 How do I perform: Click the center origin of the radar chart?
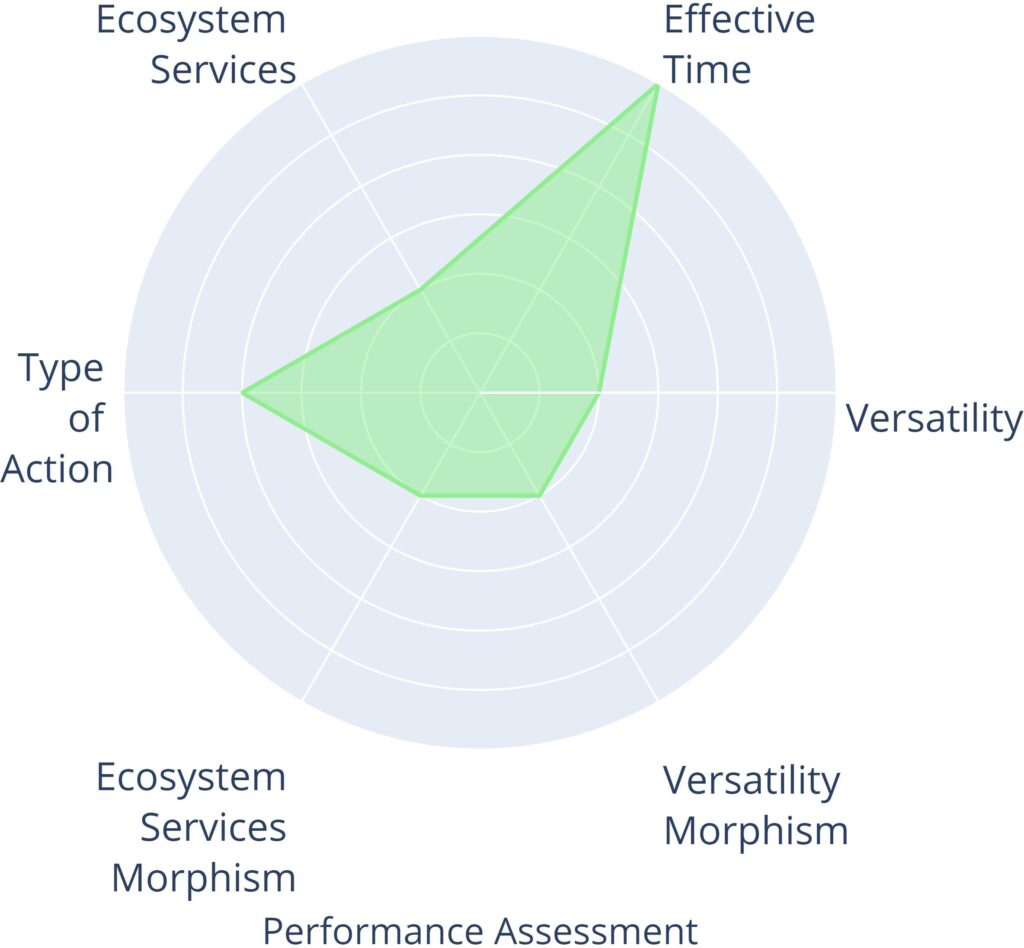click(480, 392)
